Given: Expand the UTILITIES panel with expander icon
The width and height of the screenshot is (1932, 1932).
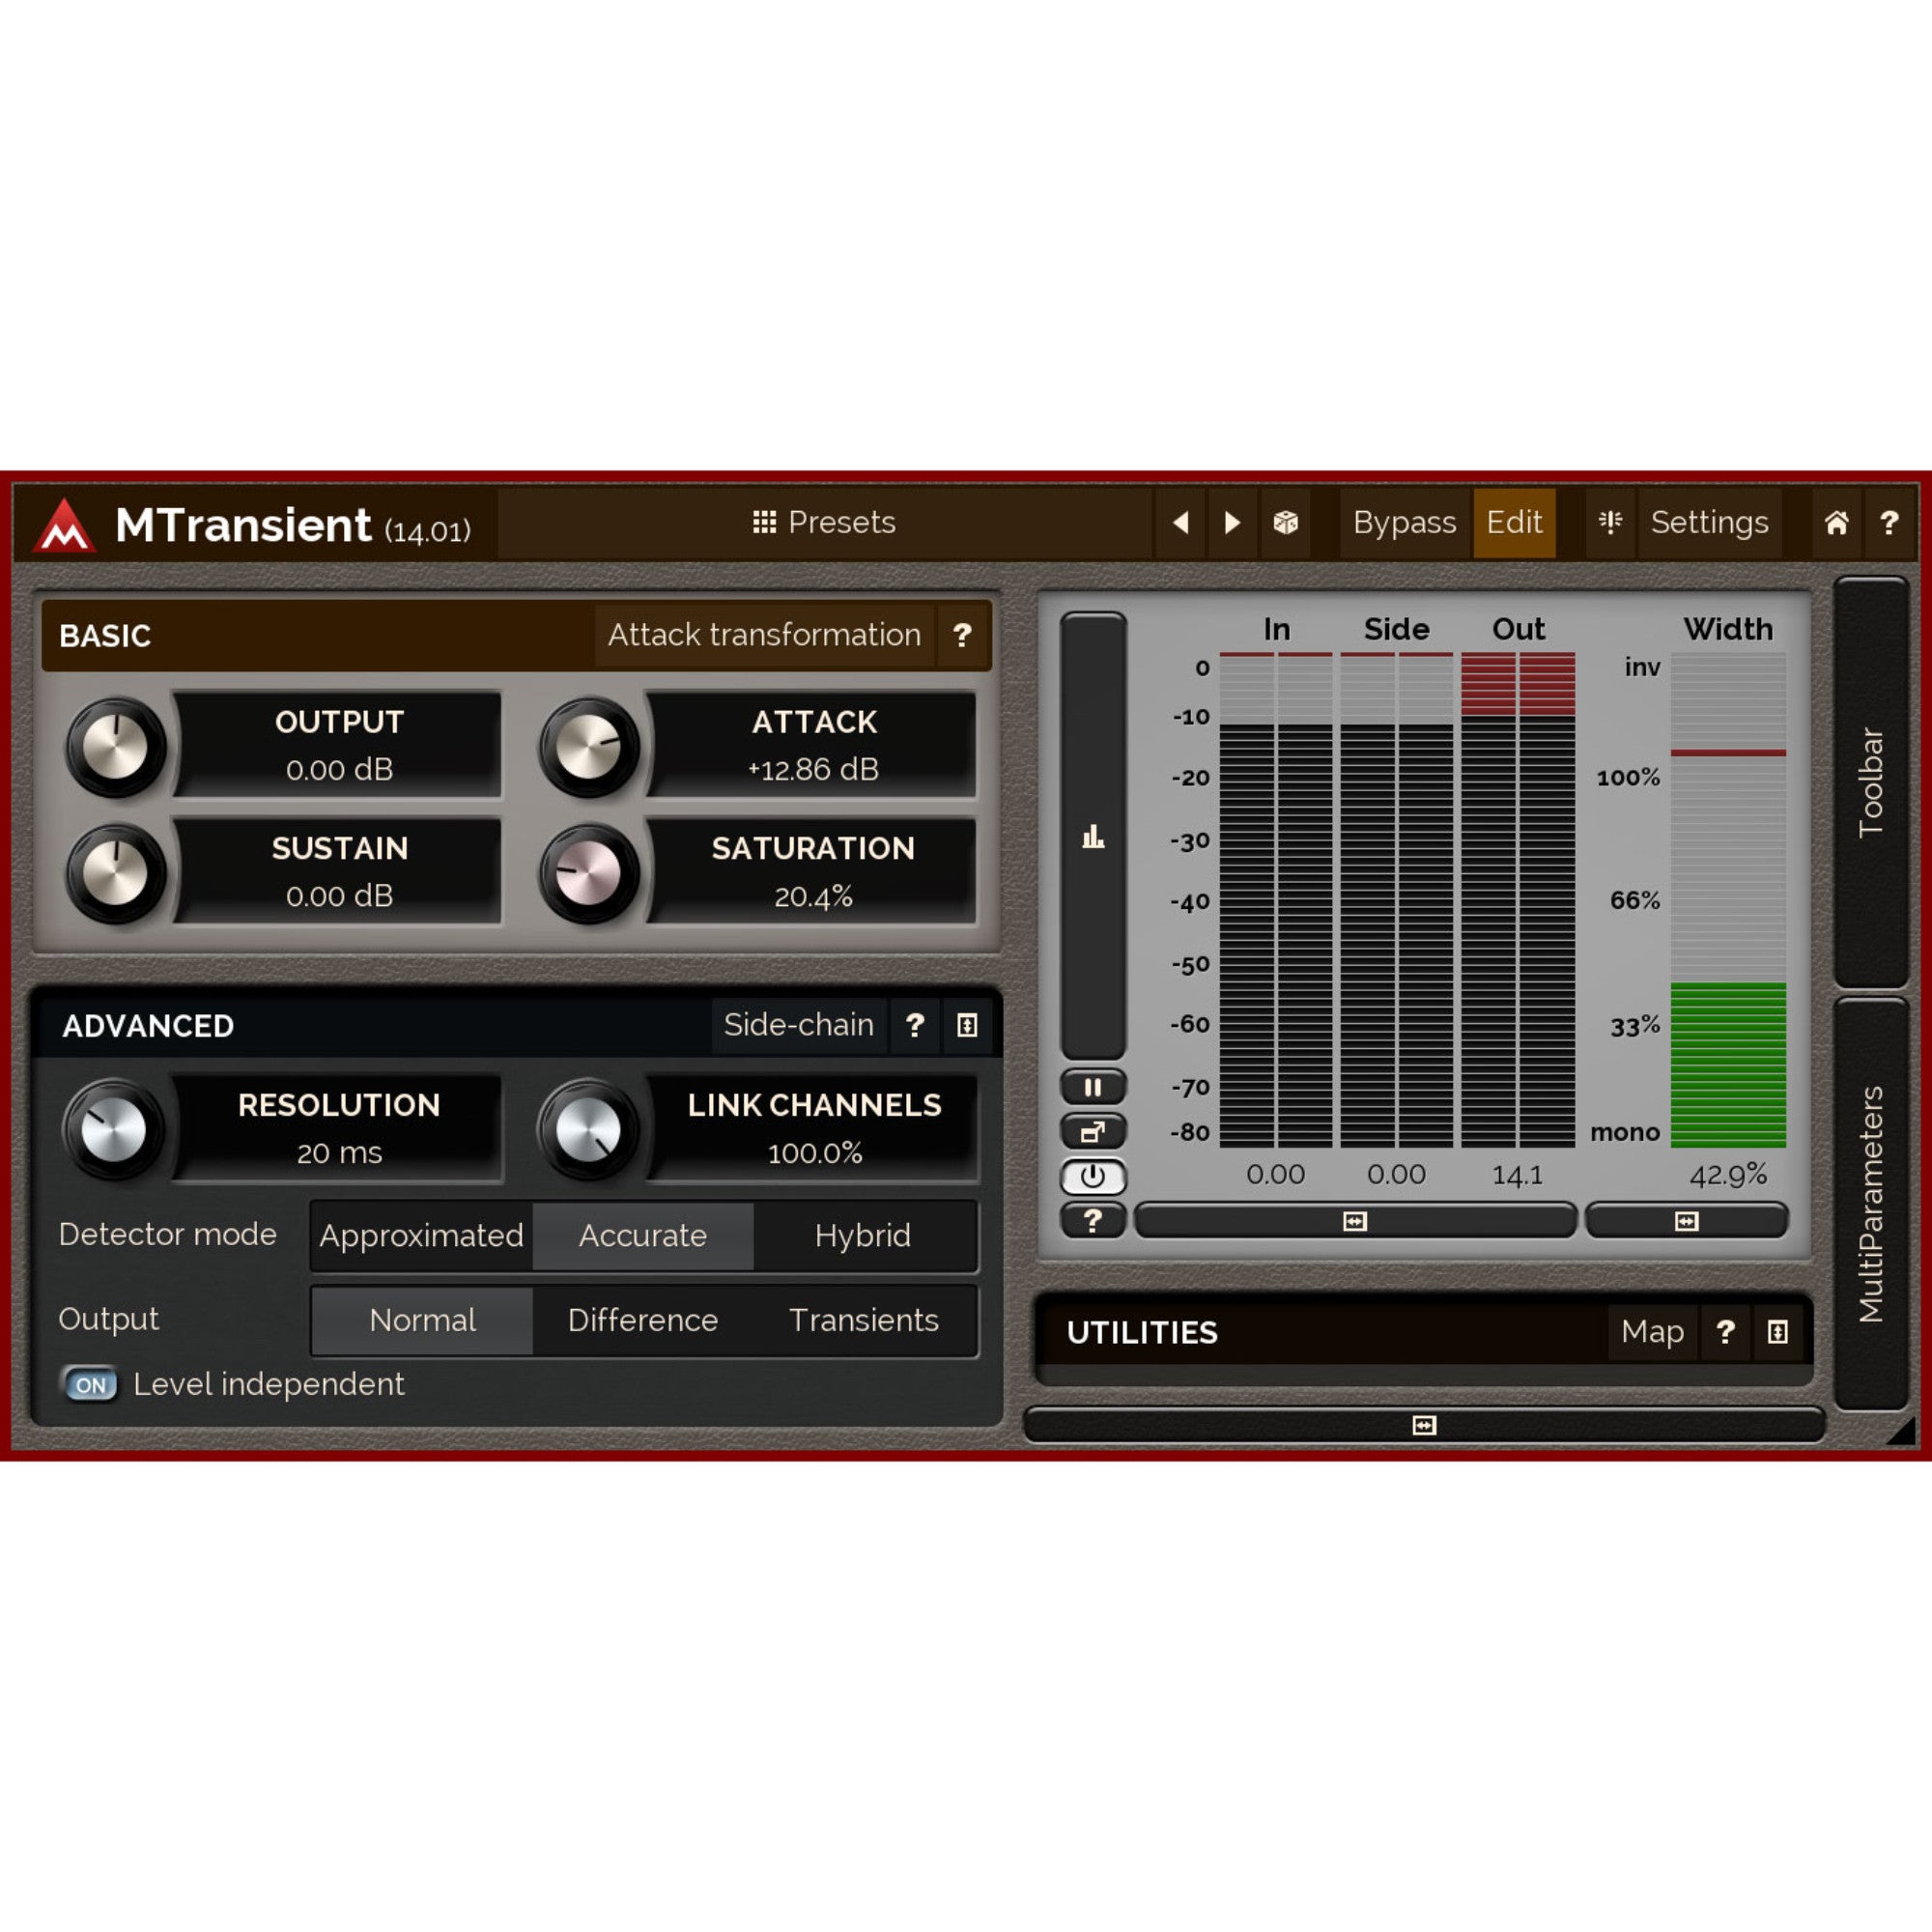Looking at the screenshot, I should click(x=1777, y=1332).
